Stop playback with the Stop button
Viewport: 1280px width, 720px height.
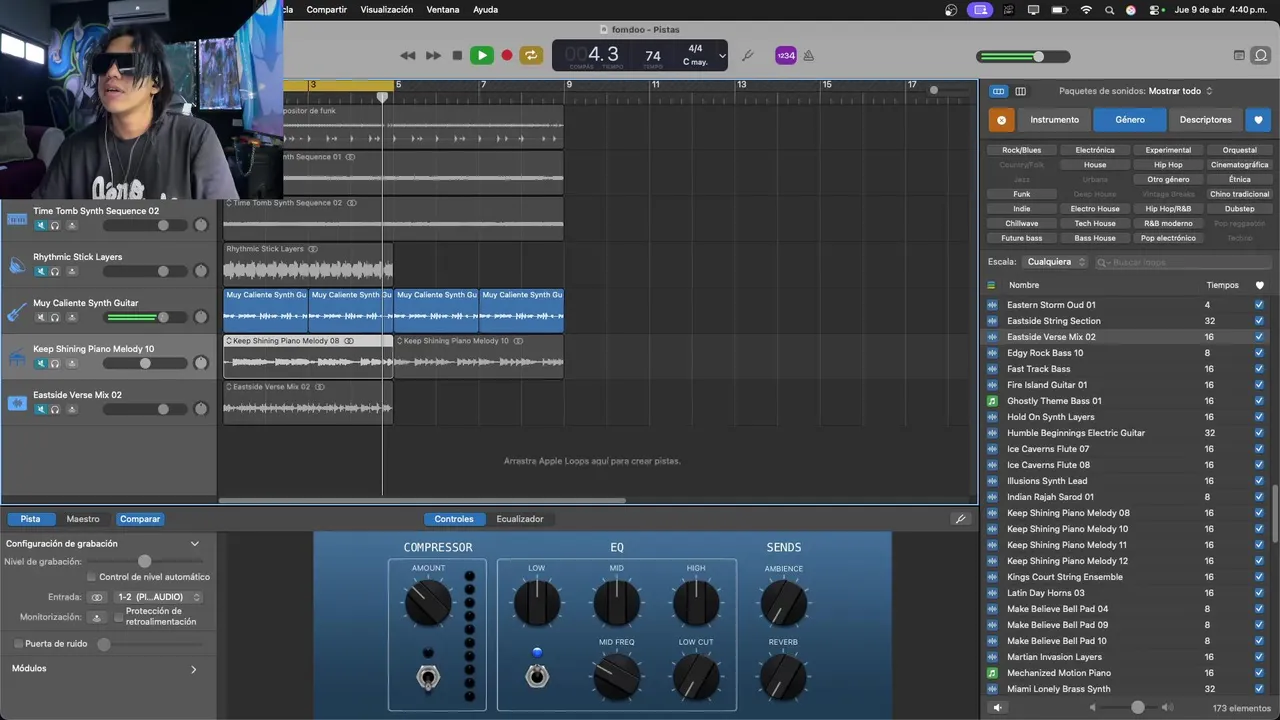[x=457, y=56]
